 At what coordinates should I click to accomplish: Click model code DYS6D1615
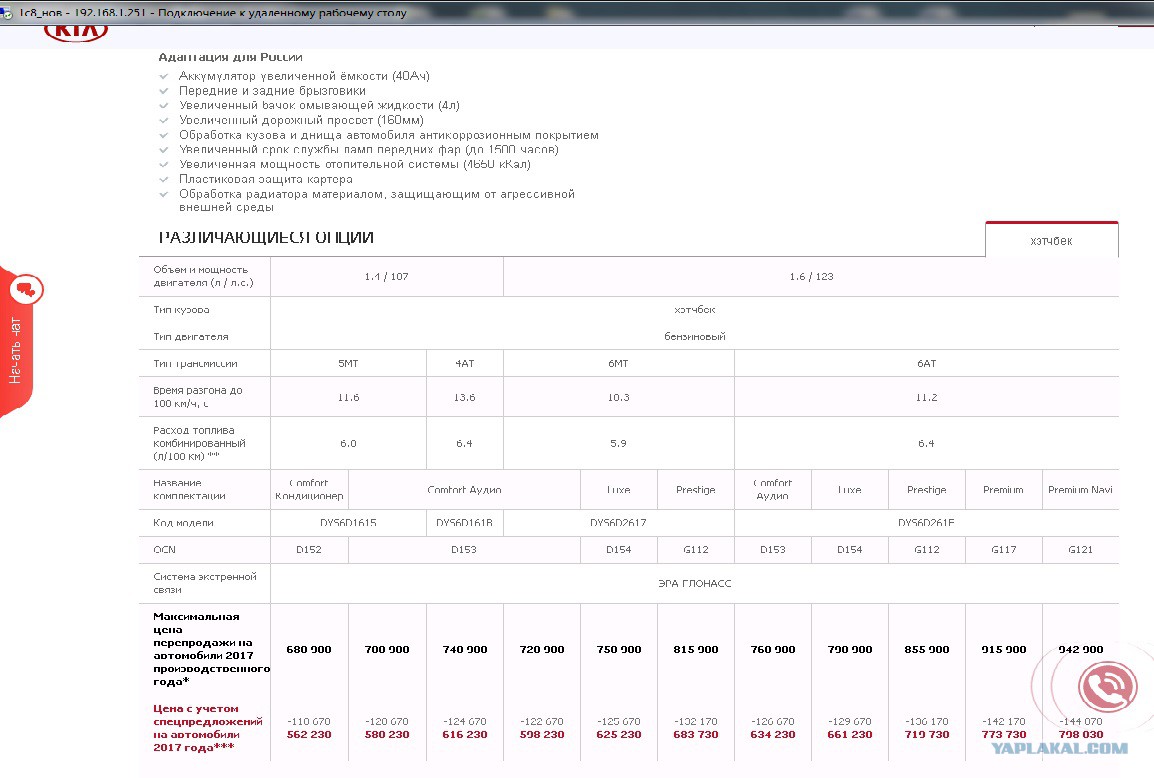pyautogui.click(x=348, y=523)
